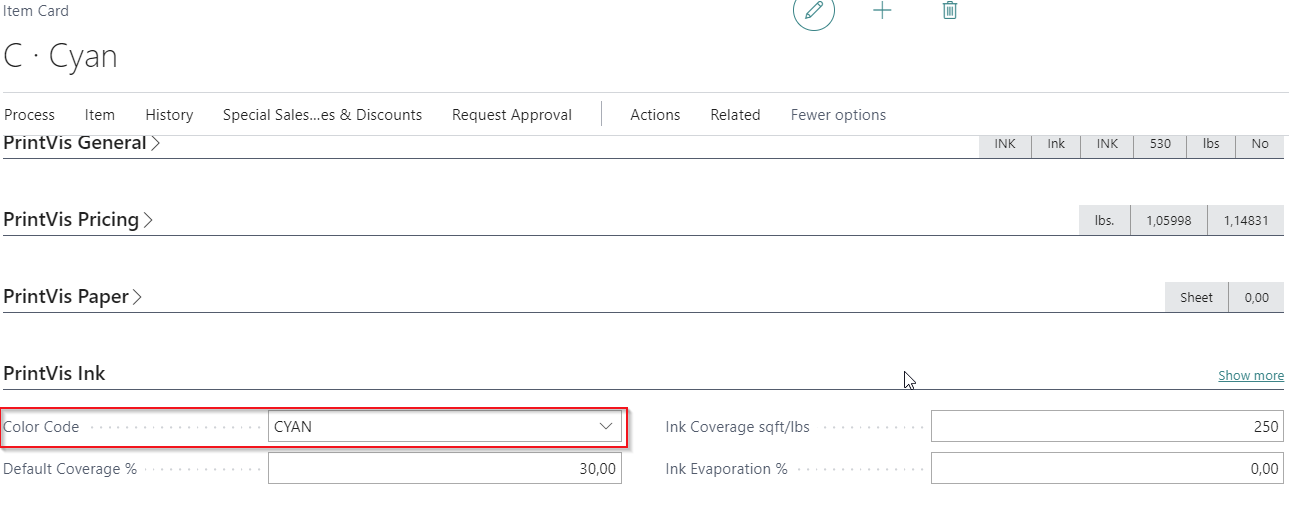Click the plus icon to create new item
This screenshot has width=1289, height=523.
pos(882,11)
